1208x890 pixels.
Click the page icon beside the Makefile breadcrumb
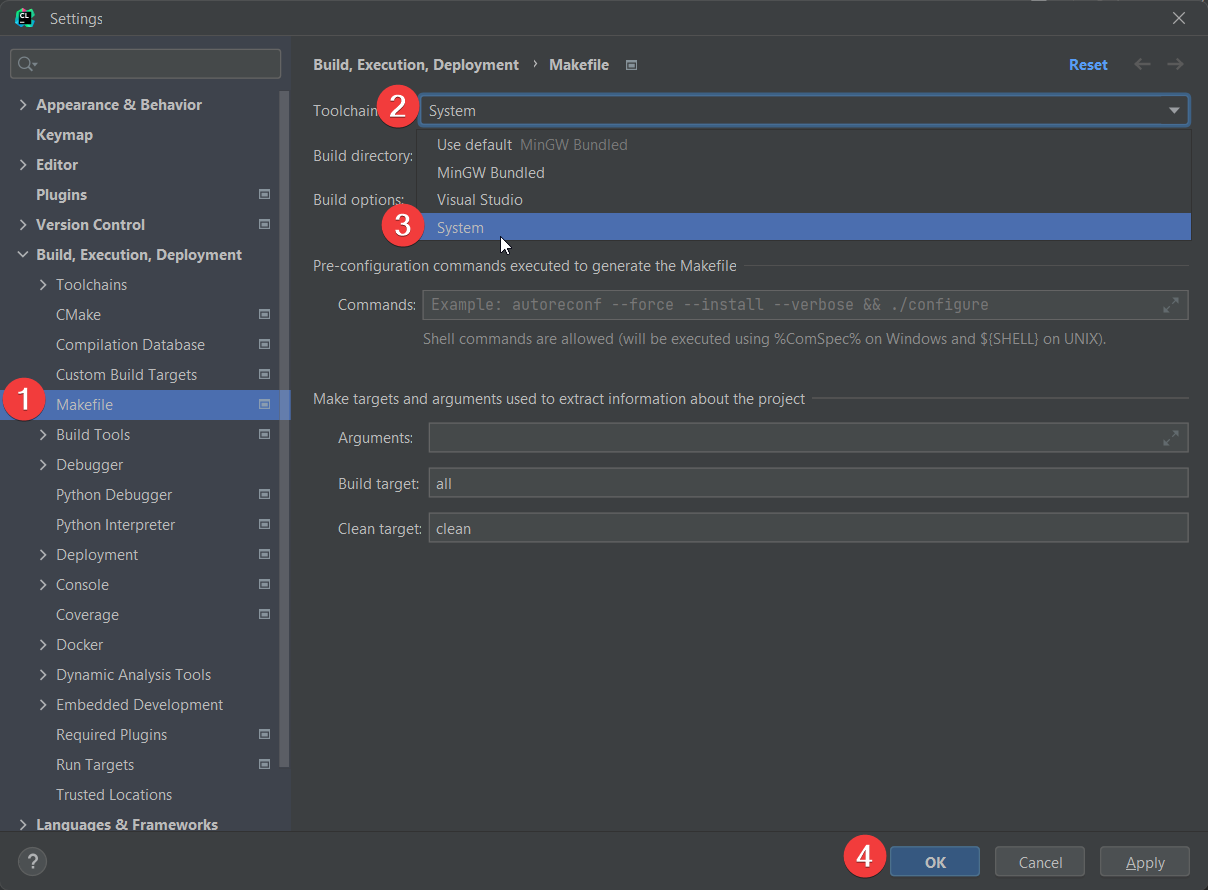point(631,64)
